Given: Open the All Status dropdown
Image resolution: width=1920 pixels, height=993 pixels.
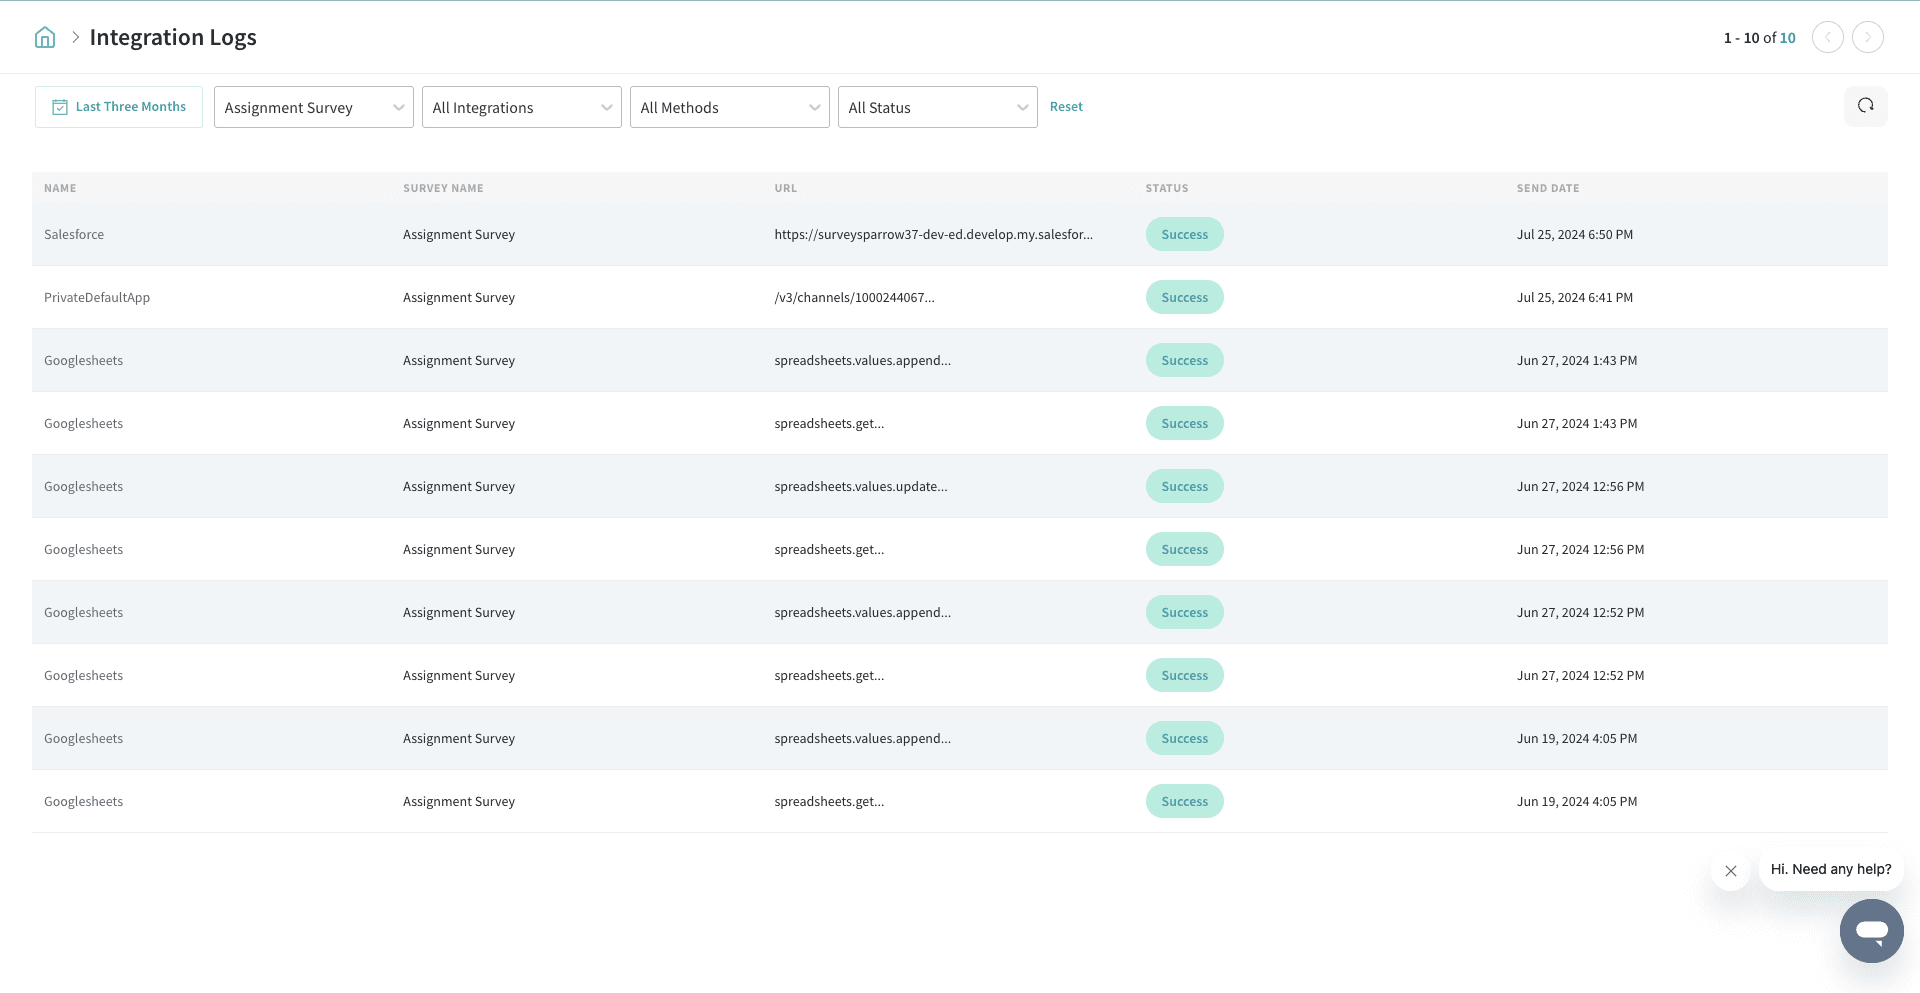Looking at the screenshot, I should coord(937,108).
